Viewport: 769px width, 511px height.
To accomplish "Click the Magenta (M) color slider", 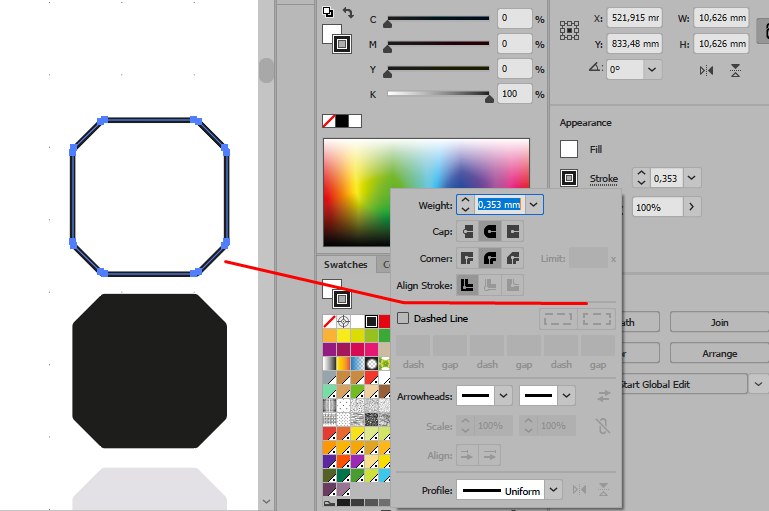I will click(x=438, y=44).
